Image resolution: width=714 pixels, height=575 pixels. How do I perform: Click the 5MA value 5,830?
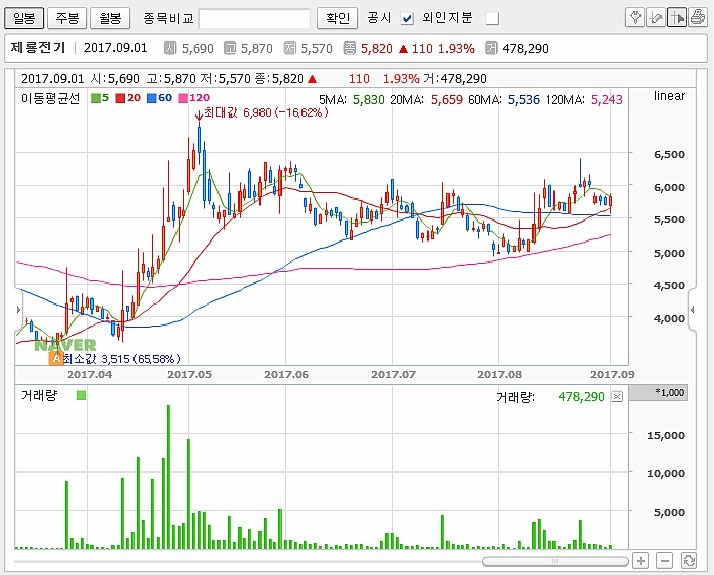point(369,99)
